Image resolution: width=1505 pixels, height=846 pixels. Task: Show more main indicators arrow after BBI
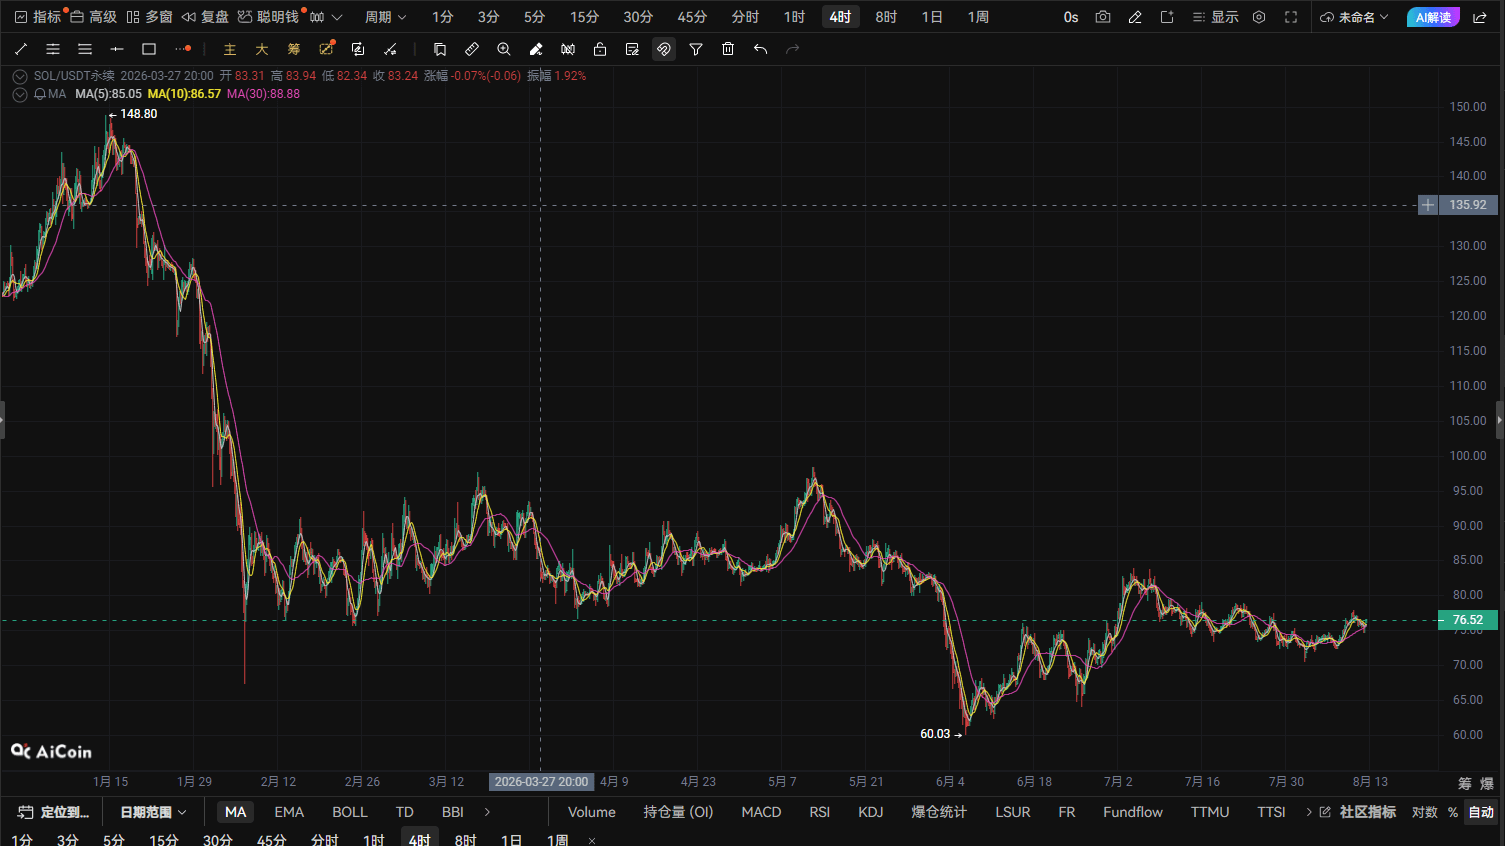tap(487, 812)
